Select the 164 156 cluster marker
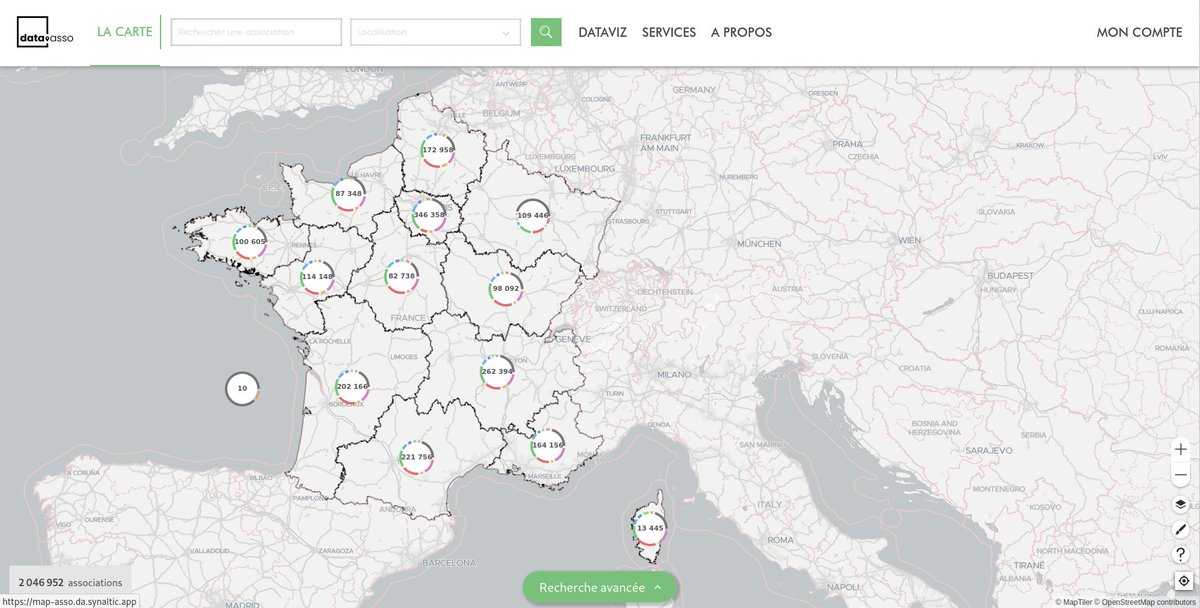This screenshot has height=608, width=1200. point(548,446)
